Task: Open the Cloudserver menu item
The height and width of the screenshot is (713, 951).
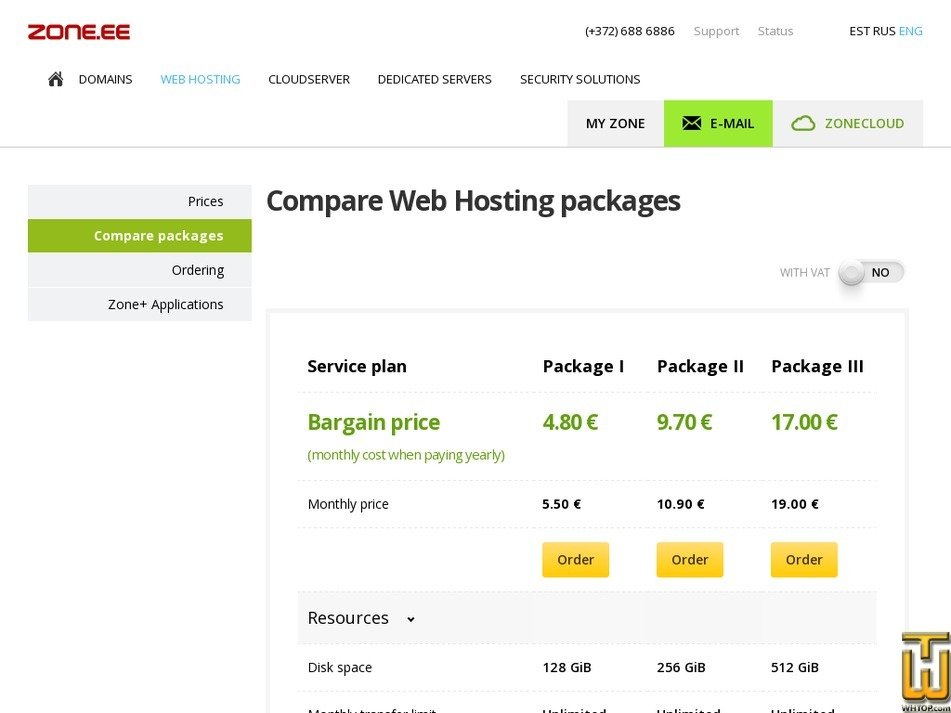Action: pyautogui.click(x=309, y=79)
